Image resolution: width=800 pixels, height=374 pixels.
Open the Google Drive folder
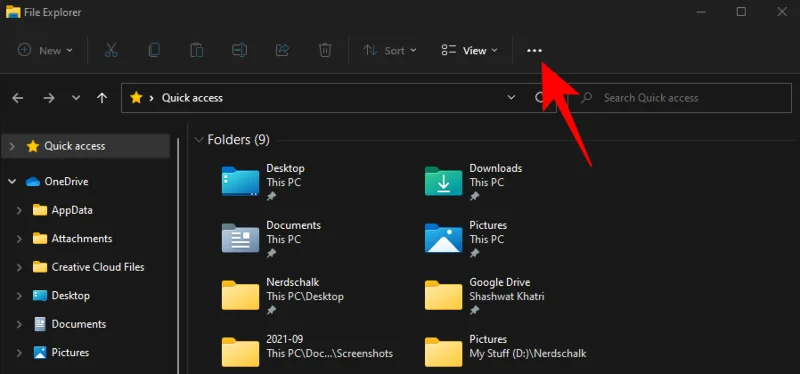[443, 295]
